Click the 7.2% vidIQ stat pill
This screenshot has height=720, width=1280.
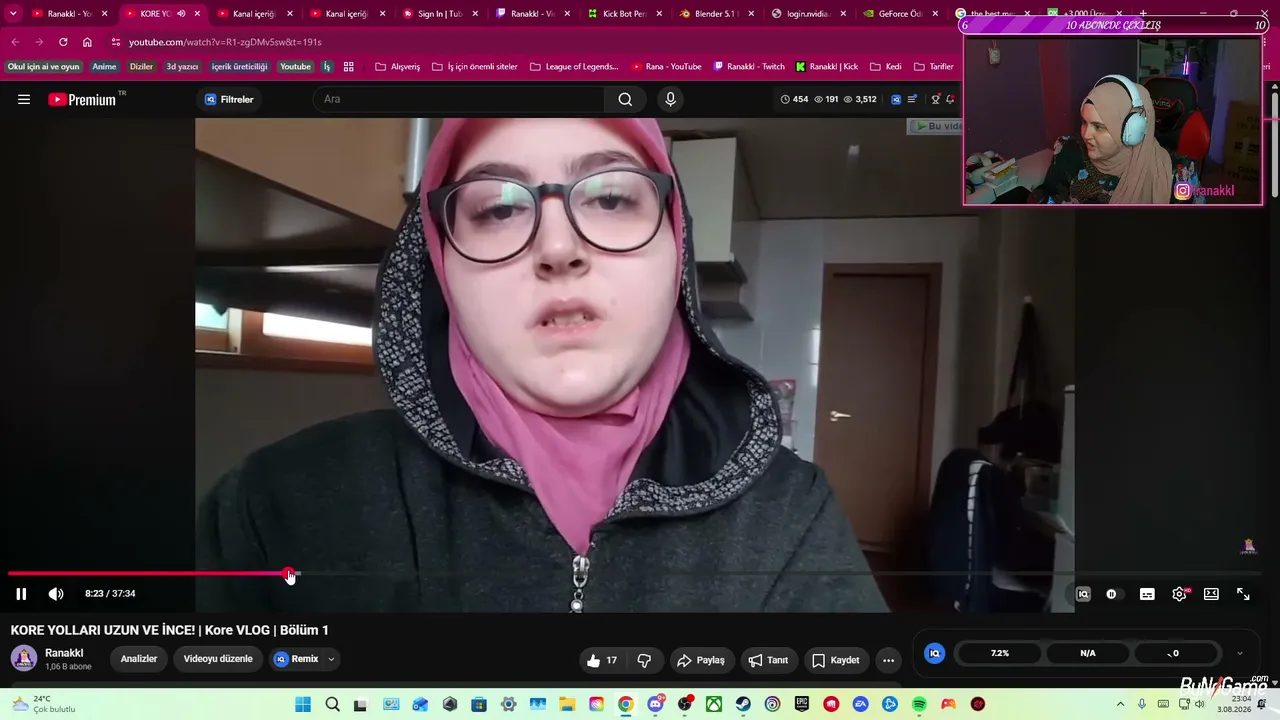1000,653
